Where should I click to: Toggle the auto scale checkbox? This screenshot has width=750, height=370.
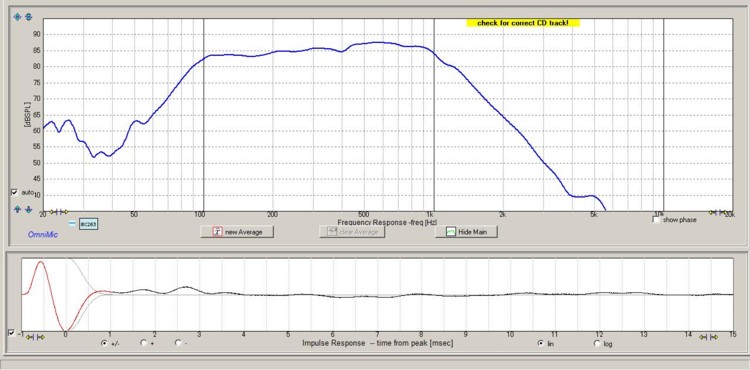click(x=14, y=192)
